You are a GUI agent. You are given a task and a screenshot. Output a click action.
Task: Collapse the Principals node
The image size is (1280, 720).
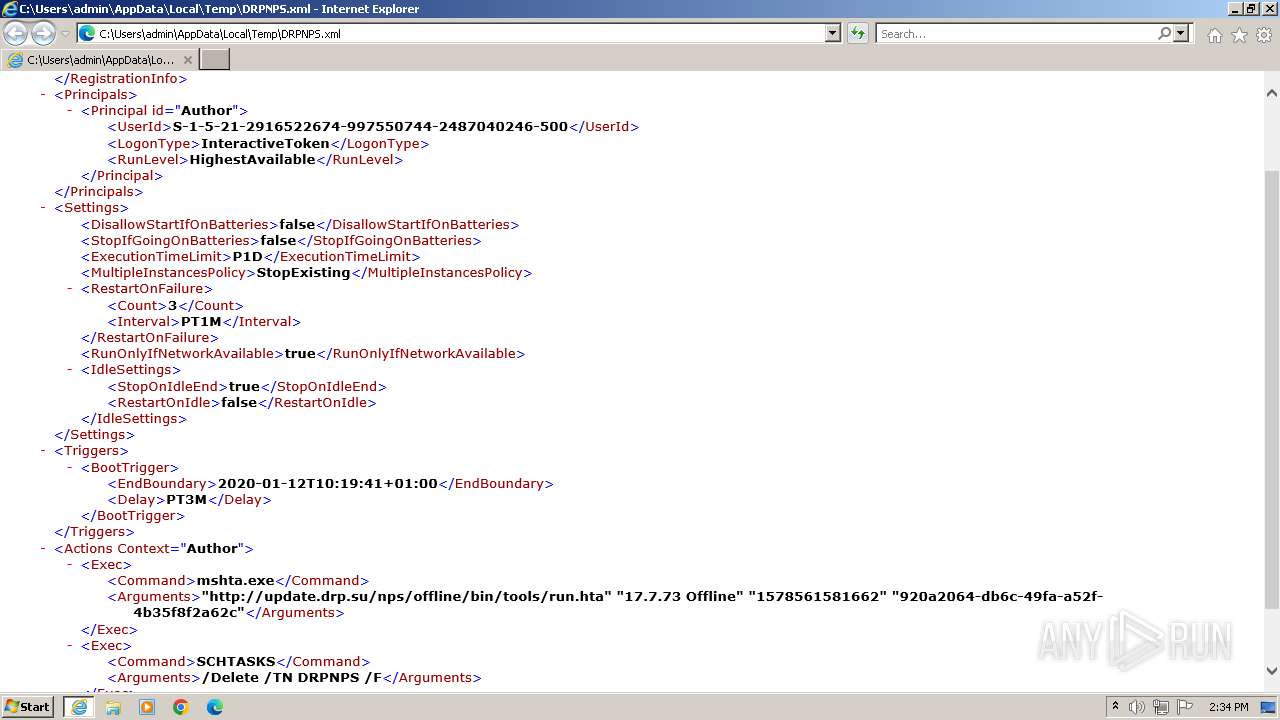pos(43,95)
